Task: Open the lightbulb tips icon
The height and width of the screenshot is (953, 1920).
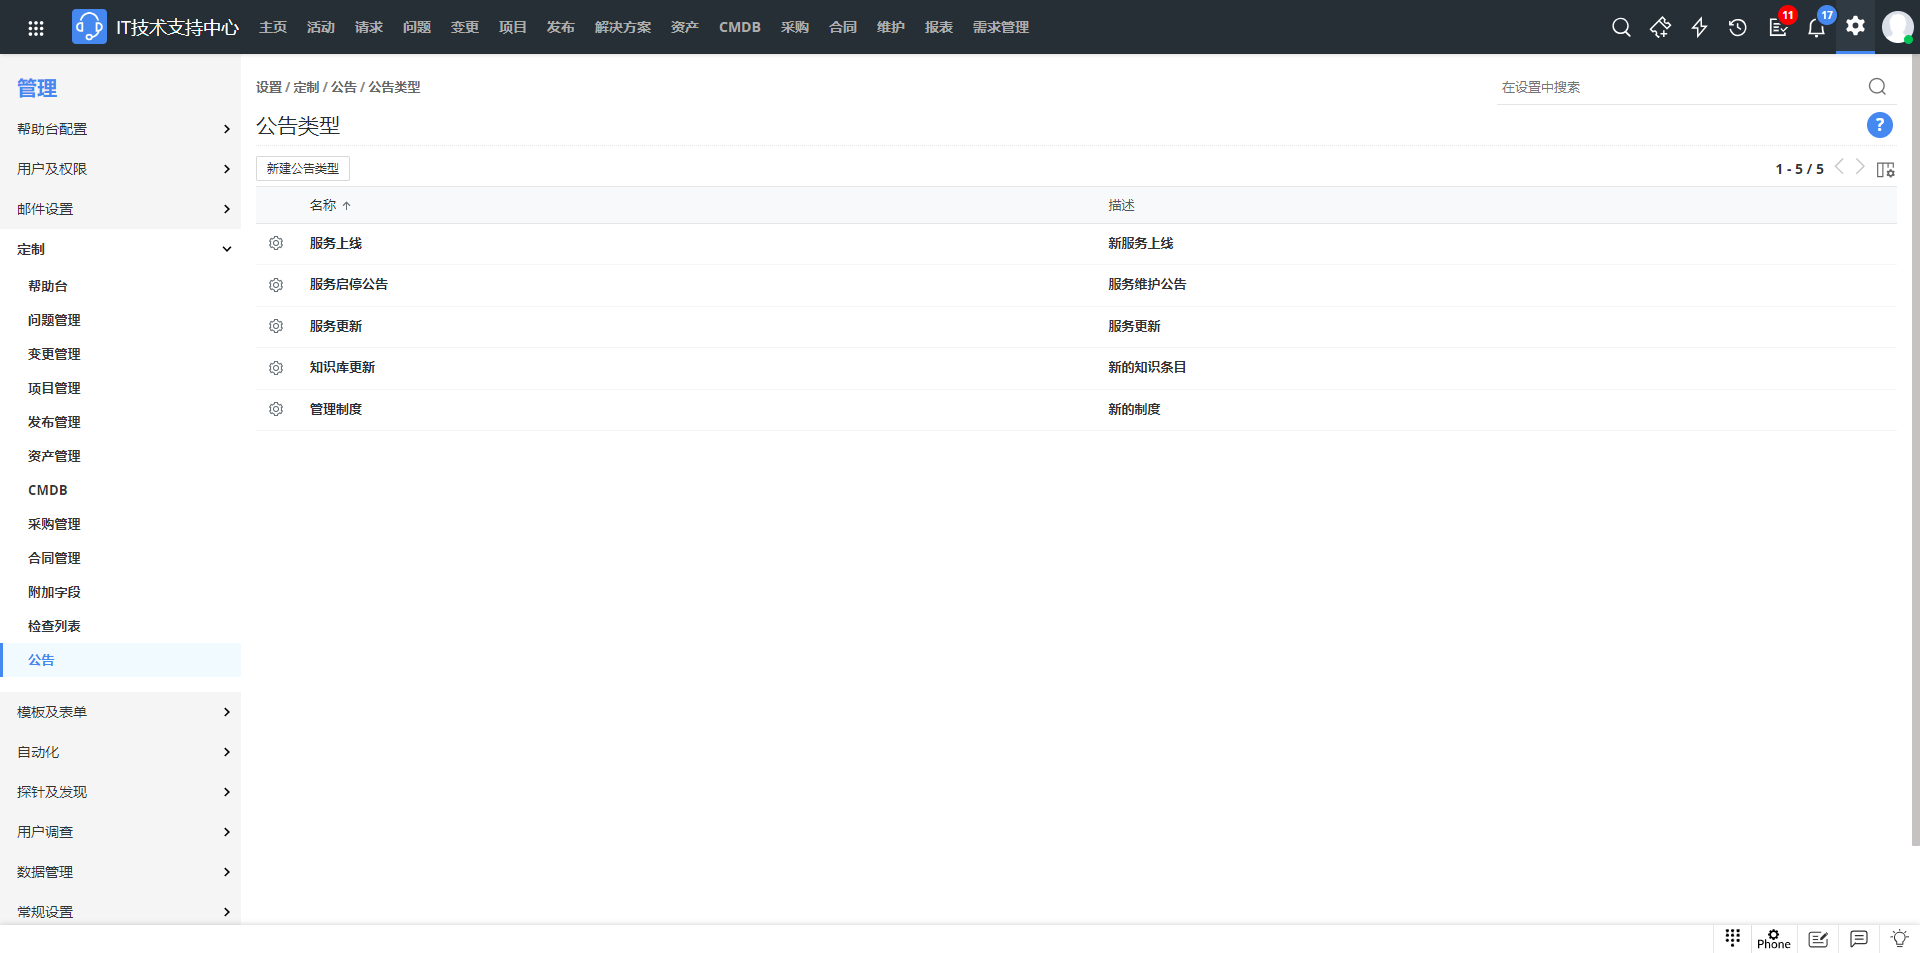Action: pyautogui.click(x=1899, y=939)
